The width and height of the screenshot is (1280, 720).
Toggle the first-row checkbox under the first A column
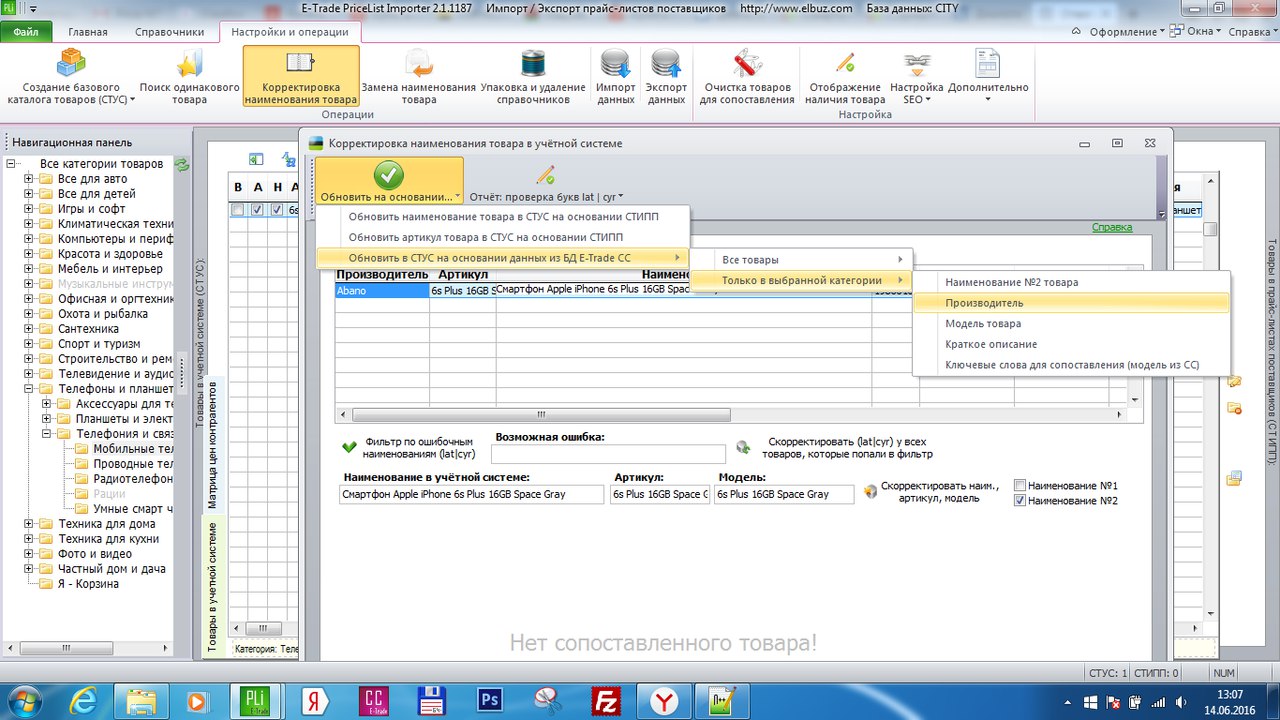[257, 210]
